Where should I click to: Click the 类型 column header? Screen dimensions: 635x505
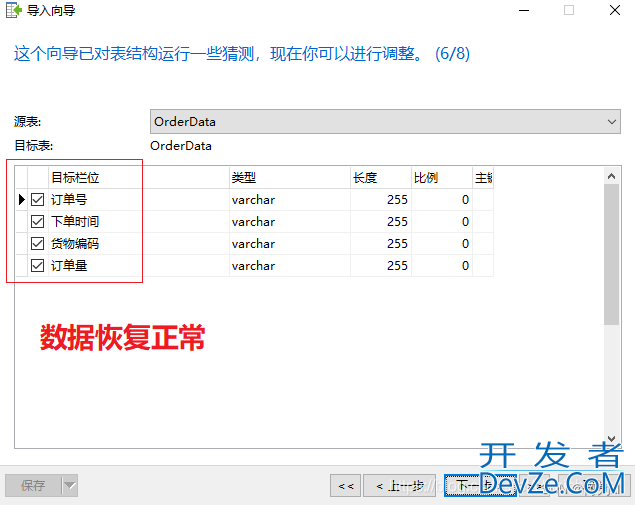click(290, 177)
